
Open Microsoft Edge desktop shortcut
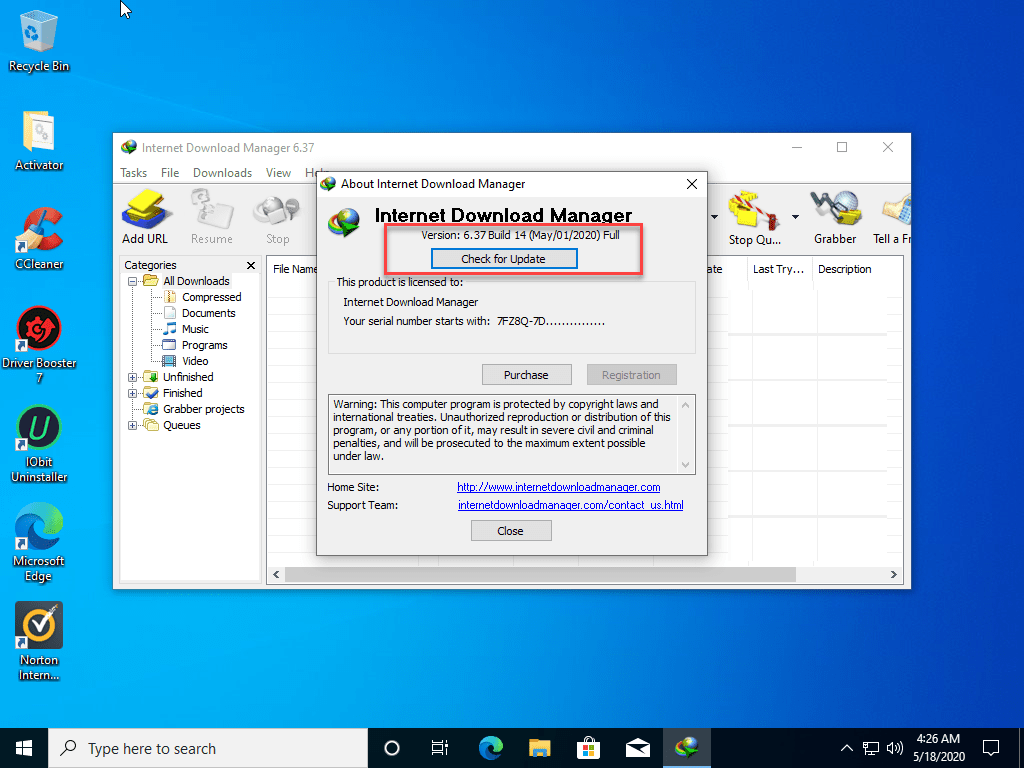pos(39,543)
